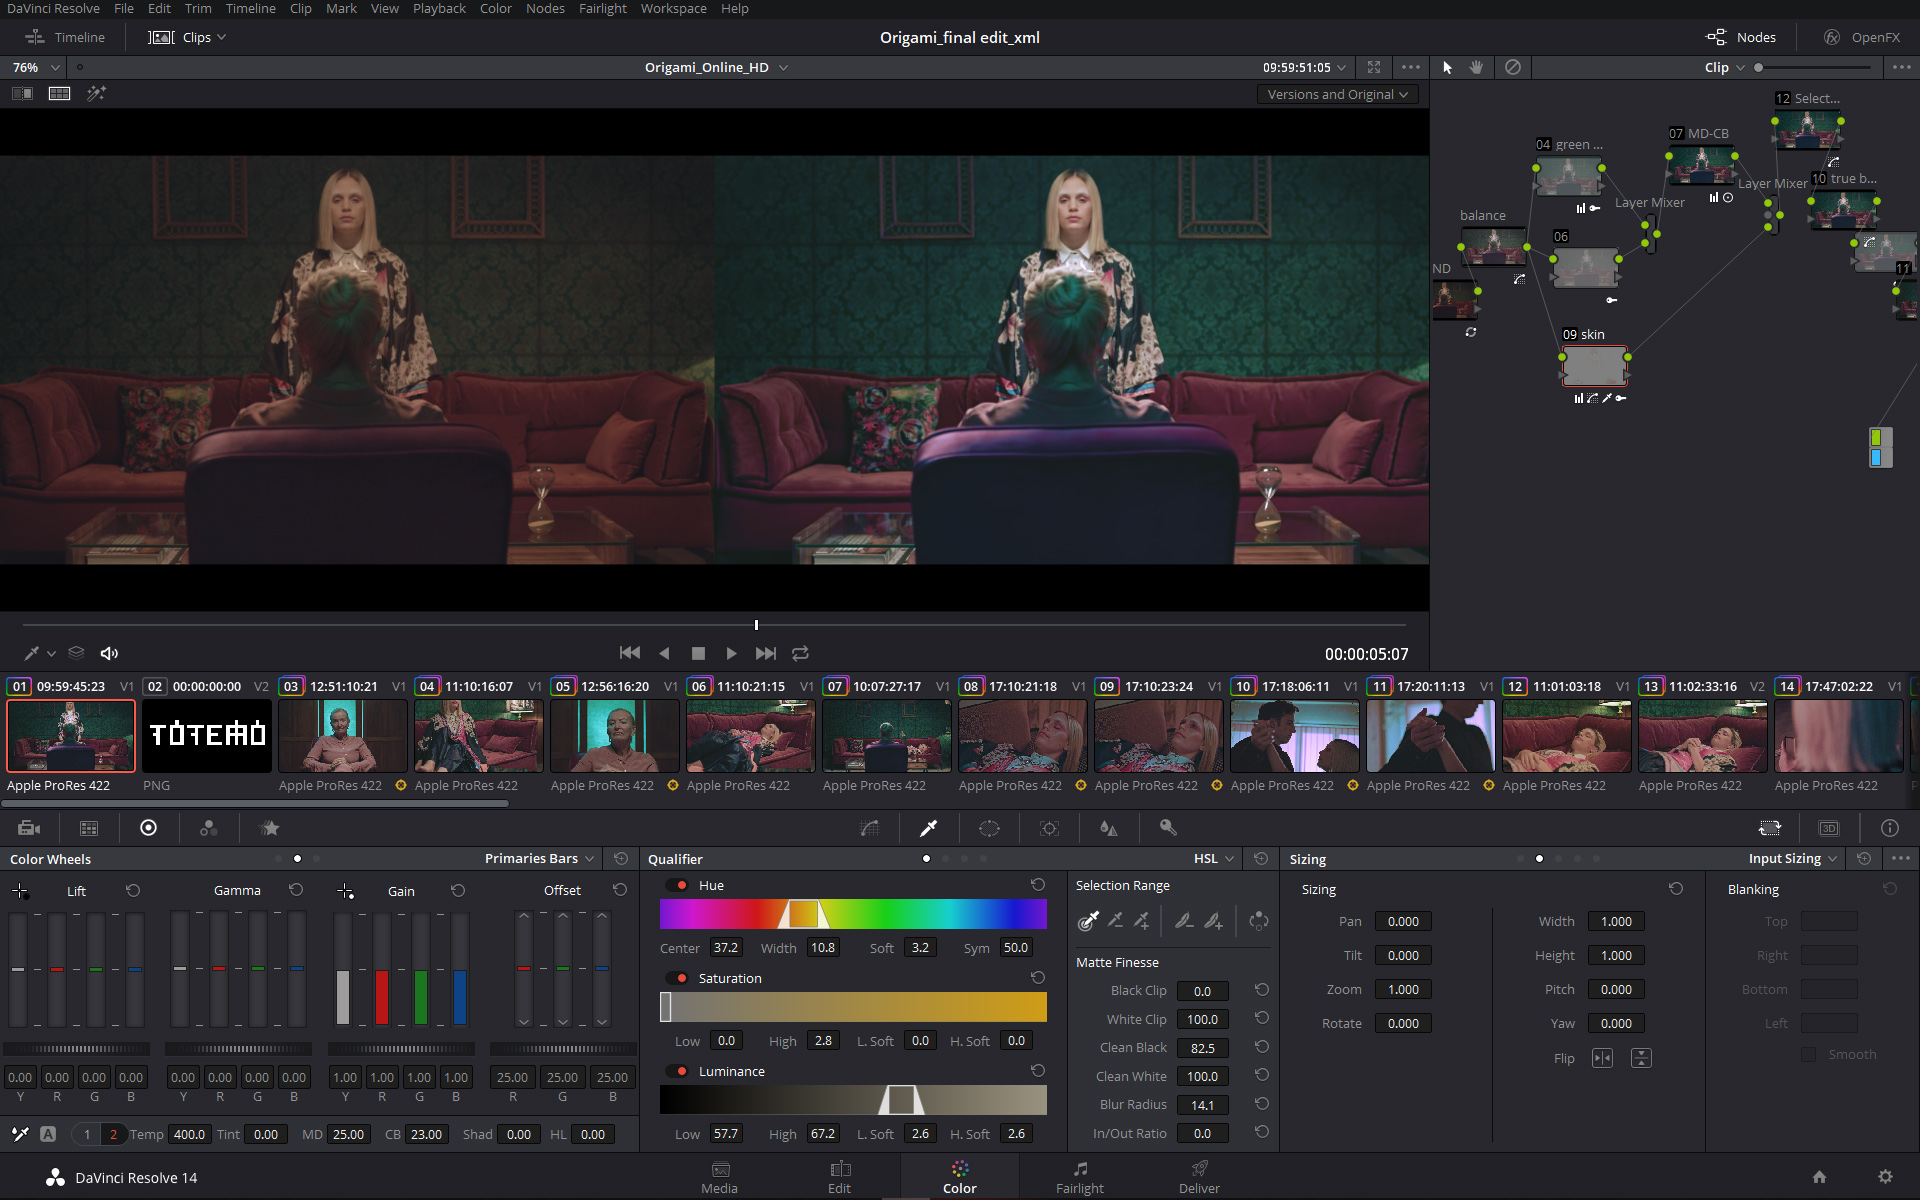Click the loop playback icon
Image resolution: width=1920 pixels, height=1200 pixels.
(800, 653)
